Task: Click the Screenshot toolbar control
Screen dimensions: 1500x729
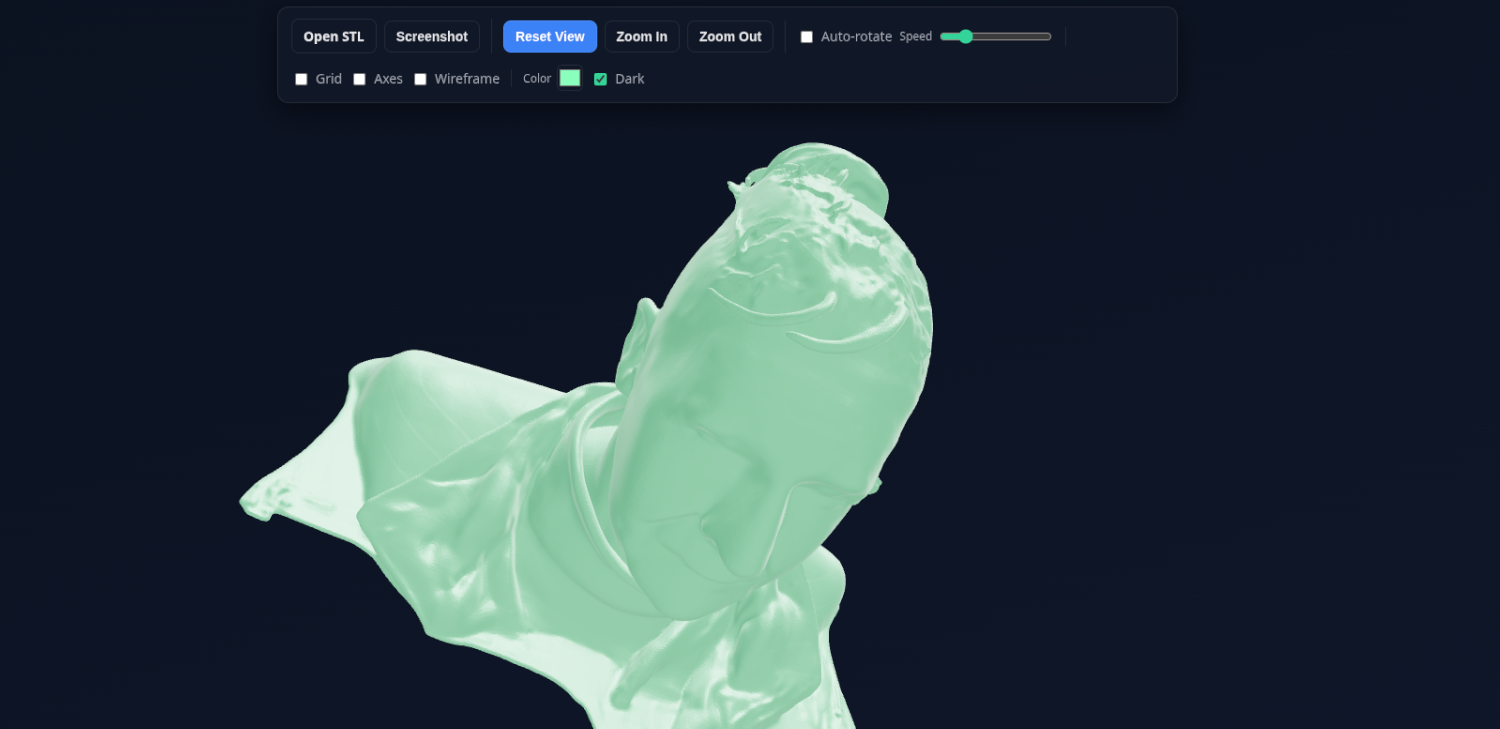Action: click(x=431, y=36)
